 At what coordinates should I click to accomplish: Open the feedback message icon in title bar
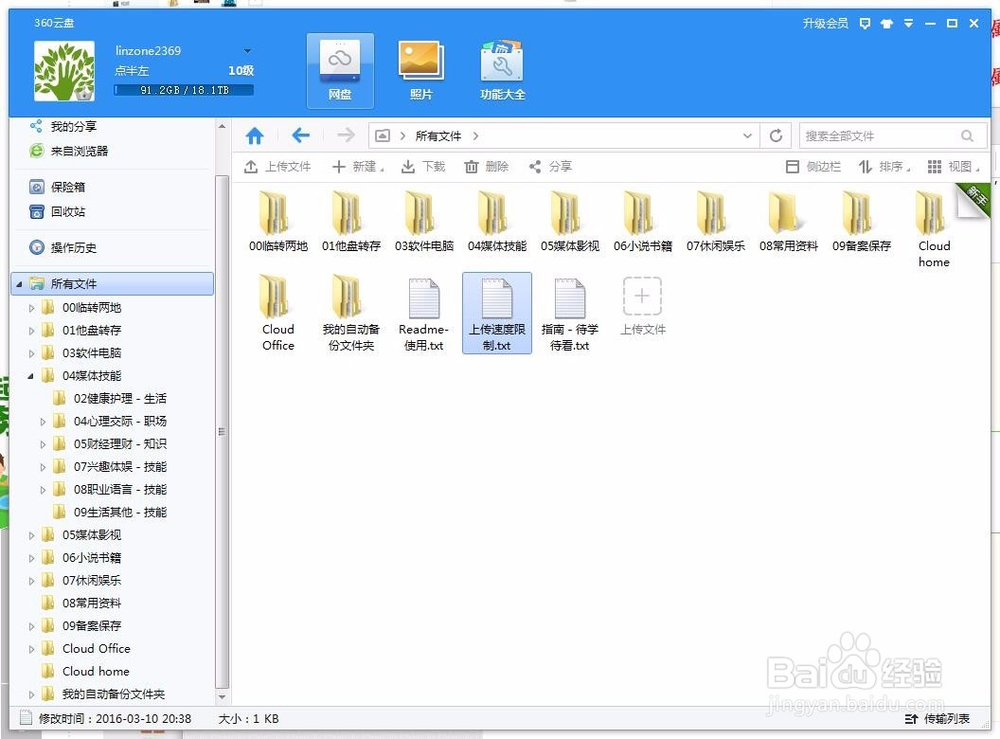click(865, 24)
